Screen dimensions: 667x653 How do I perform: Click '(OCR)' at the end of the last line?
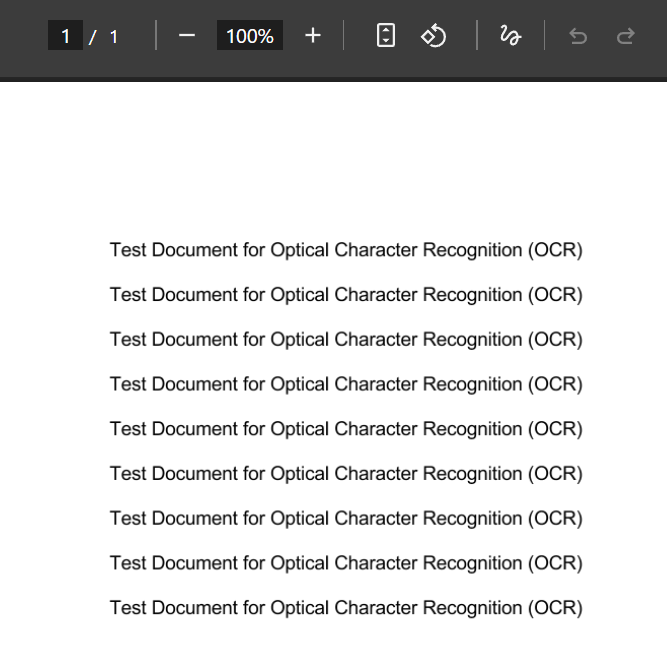(555, 608)
